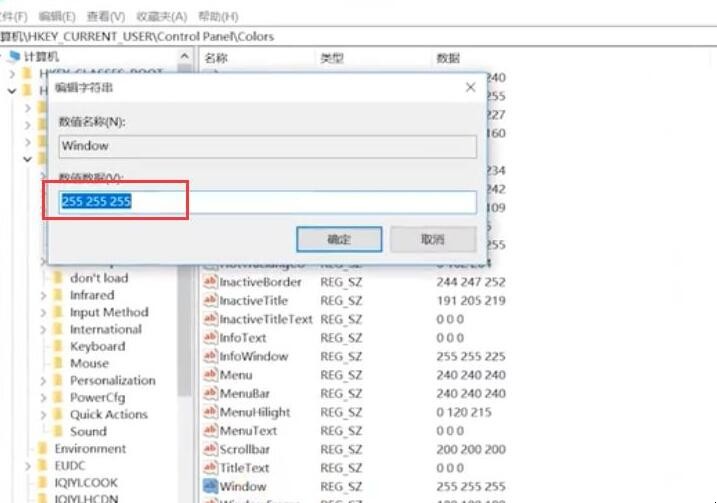Click the 类型 column header
Screen dimensions: 717x503
click(x=332, y=58)
